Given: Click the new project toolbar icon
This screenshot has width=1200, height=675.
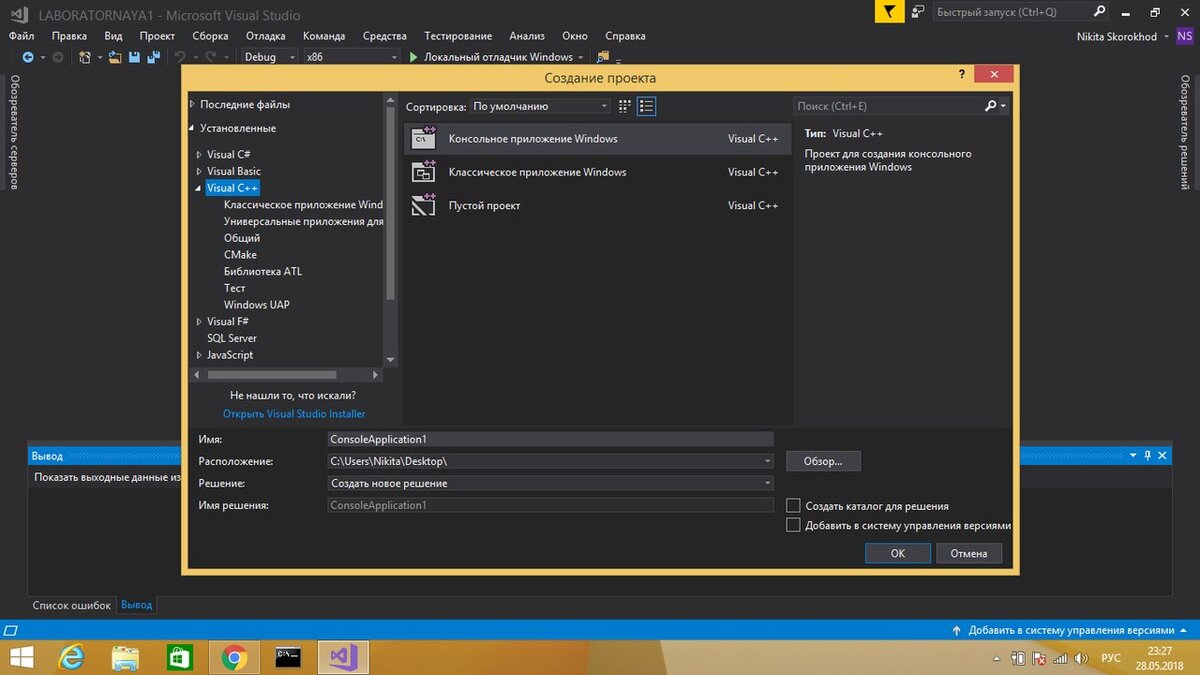Looking at the screenshot, I should (x=85, y=57).
